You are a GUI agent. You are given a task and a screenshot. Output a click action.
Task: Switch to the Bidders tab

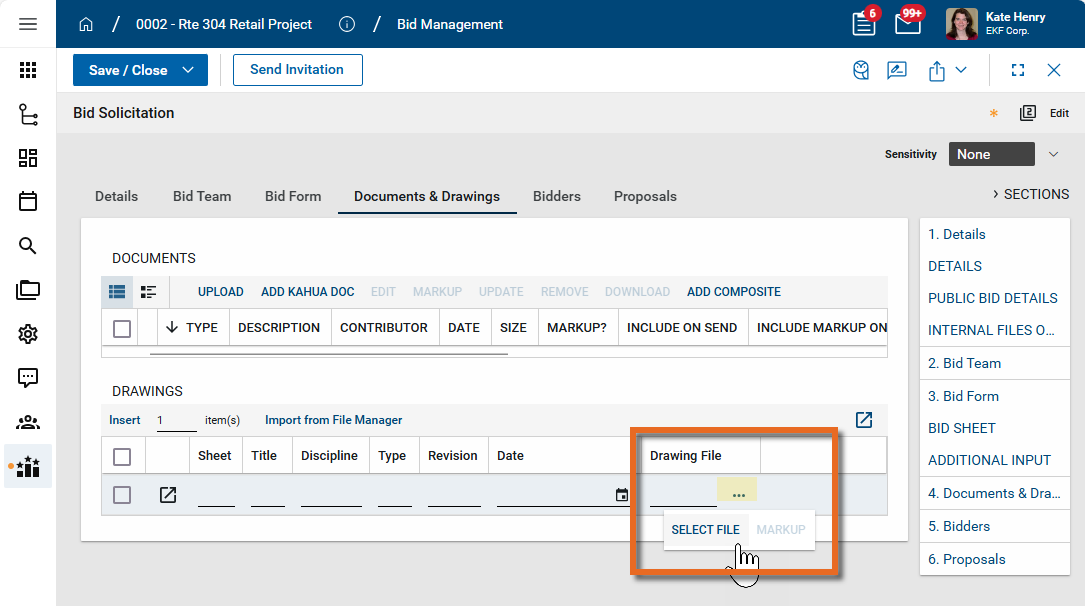(x=557, y=196)
